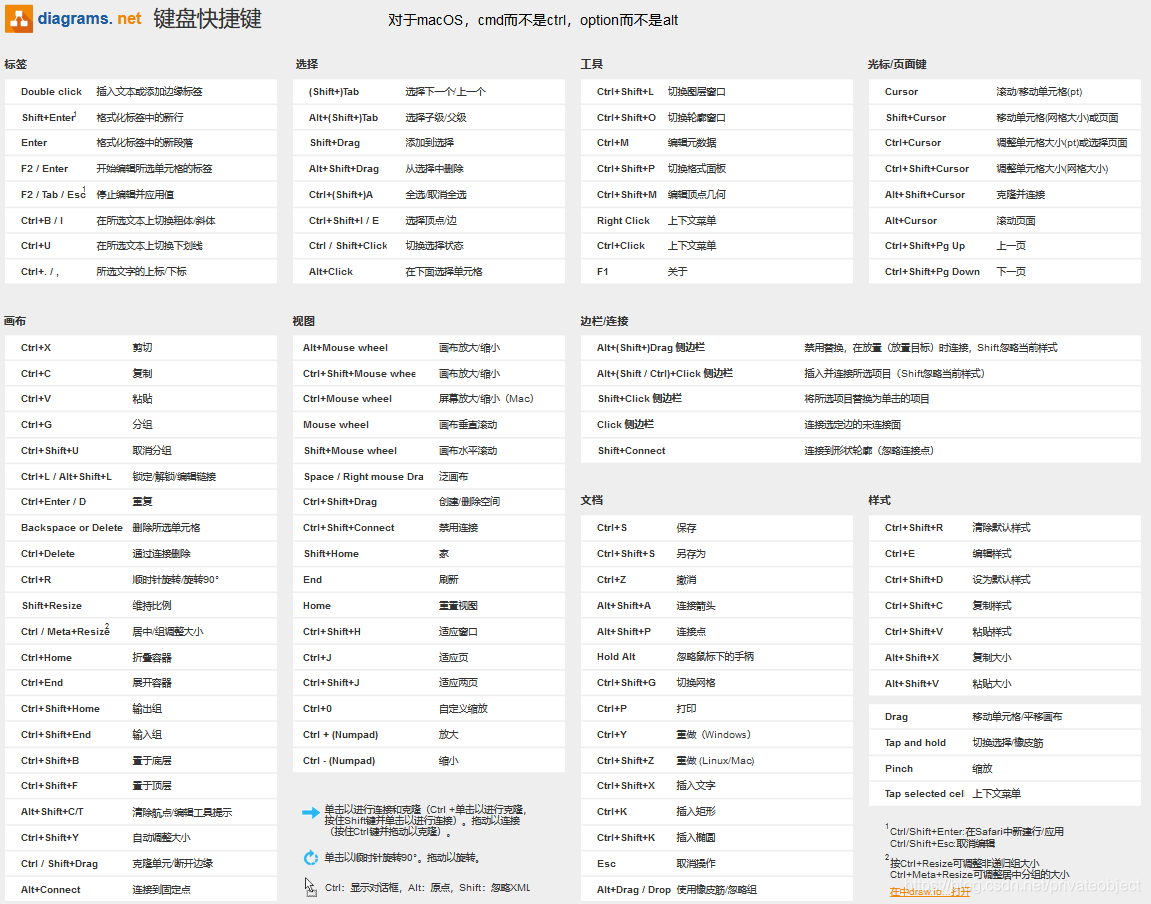Click the Alt+Shift+X 复制大小 row

(x=1004, y=657)
